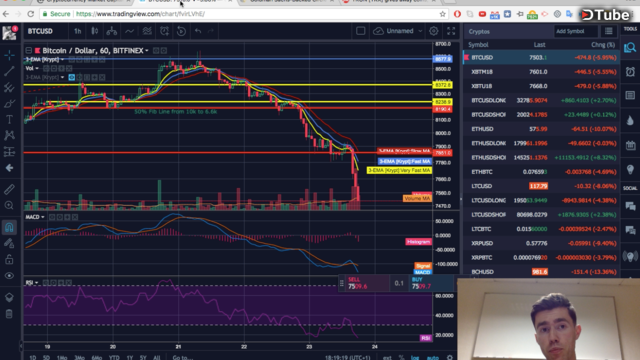Open the compare symbols tool

[111, 31]
